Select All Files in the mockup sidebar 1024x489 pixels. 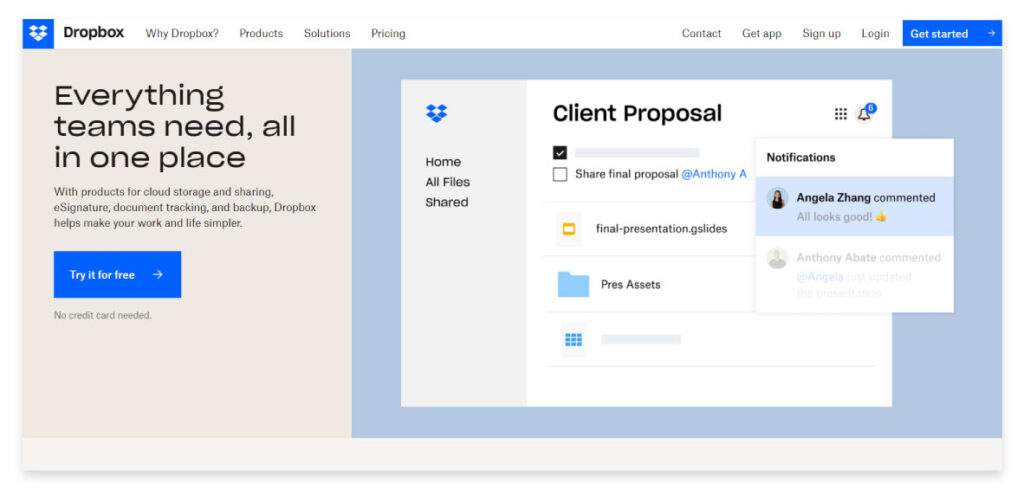(447, 182)
